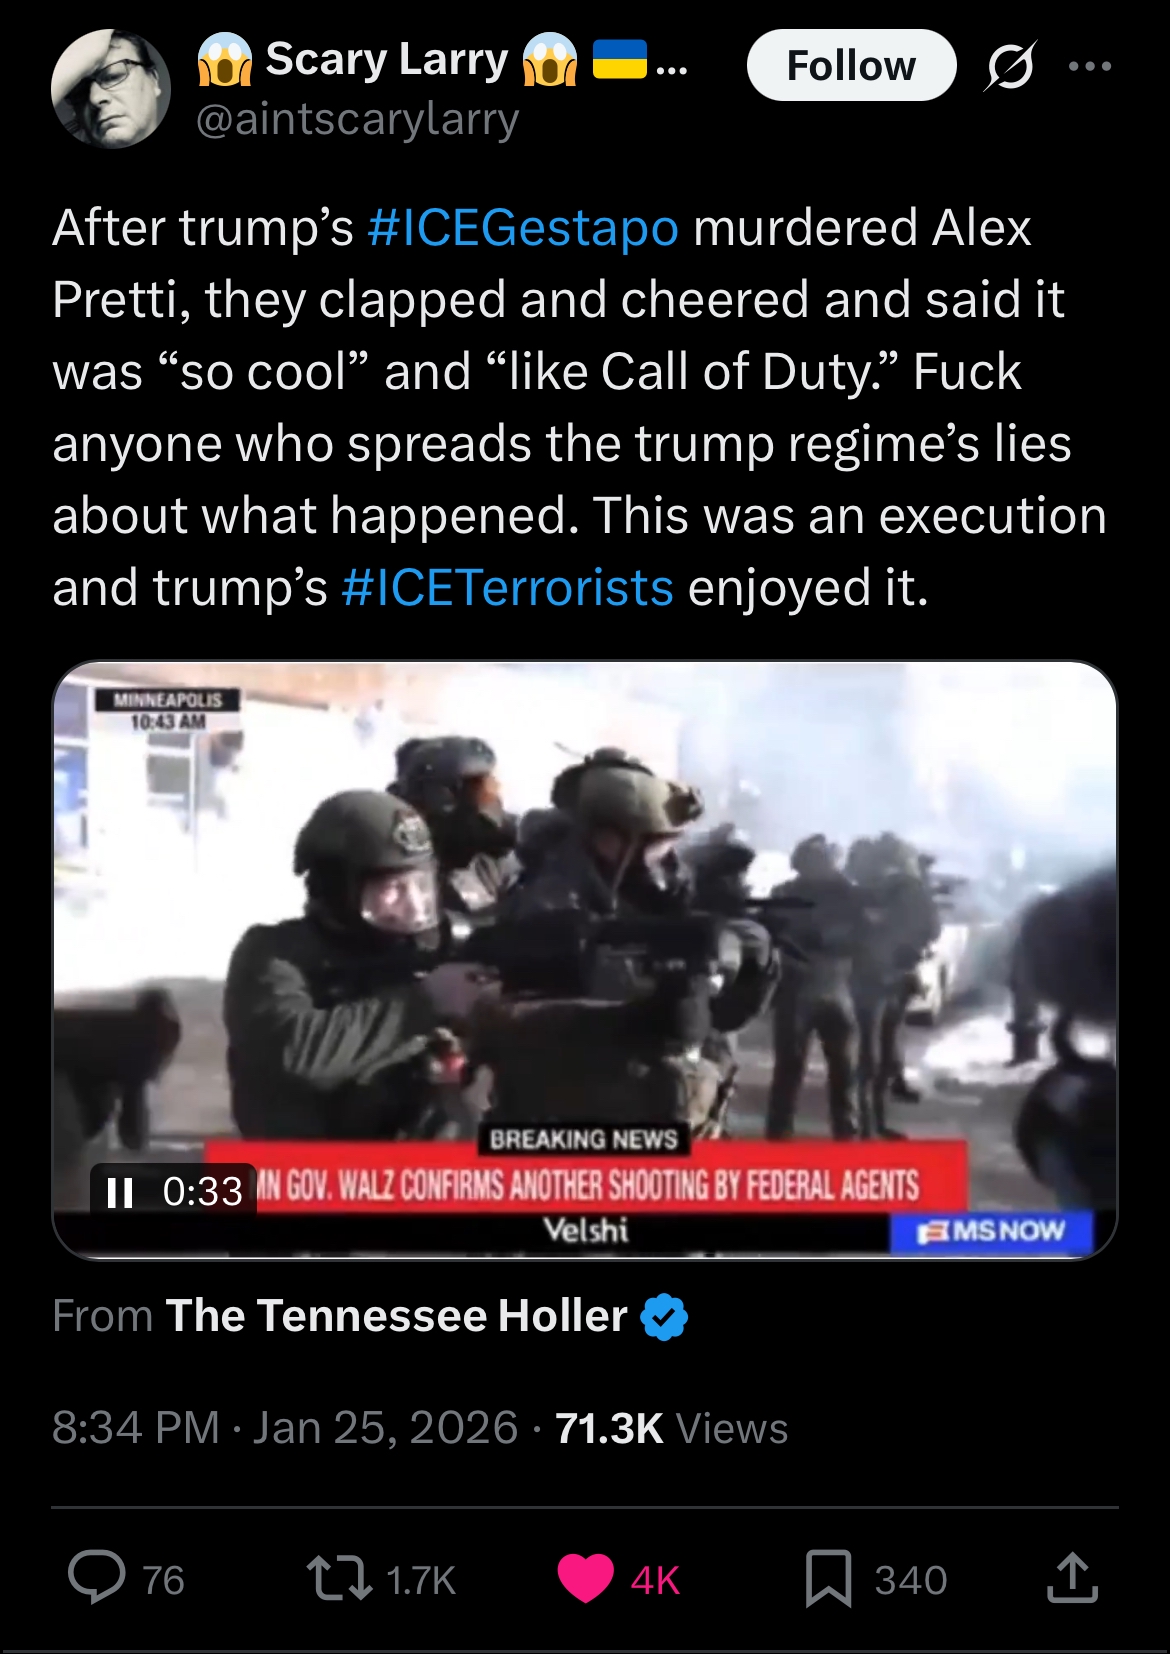The width and height of the screenshot is (1170, 1654).
Task: Open the three-dot more options menu
Action: click(1090, 66)
